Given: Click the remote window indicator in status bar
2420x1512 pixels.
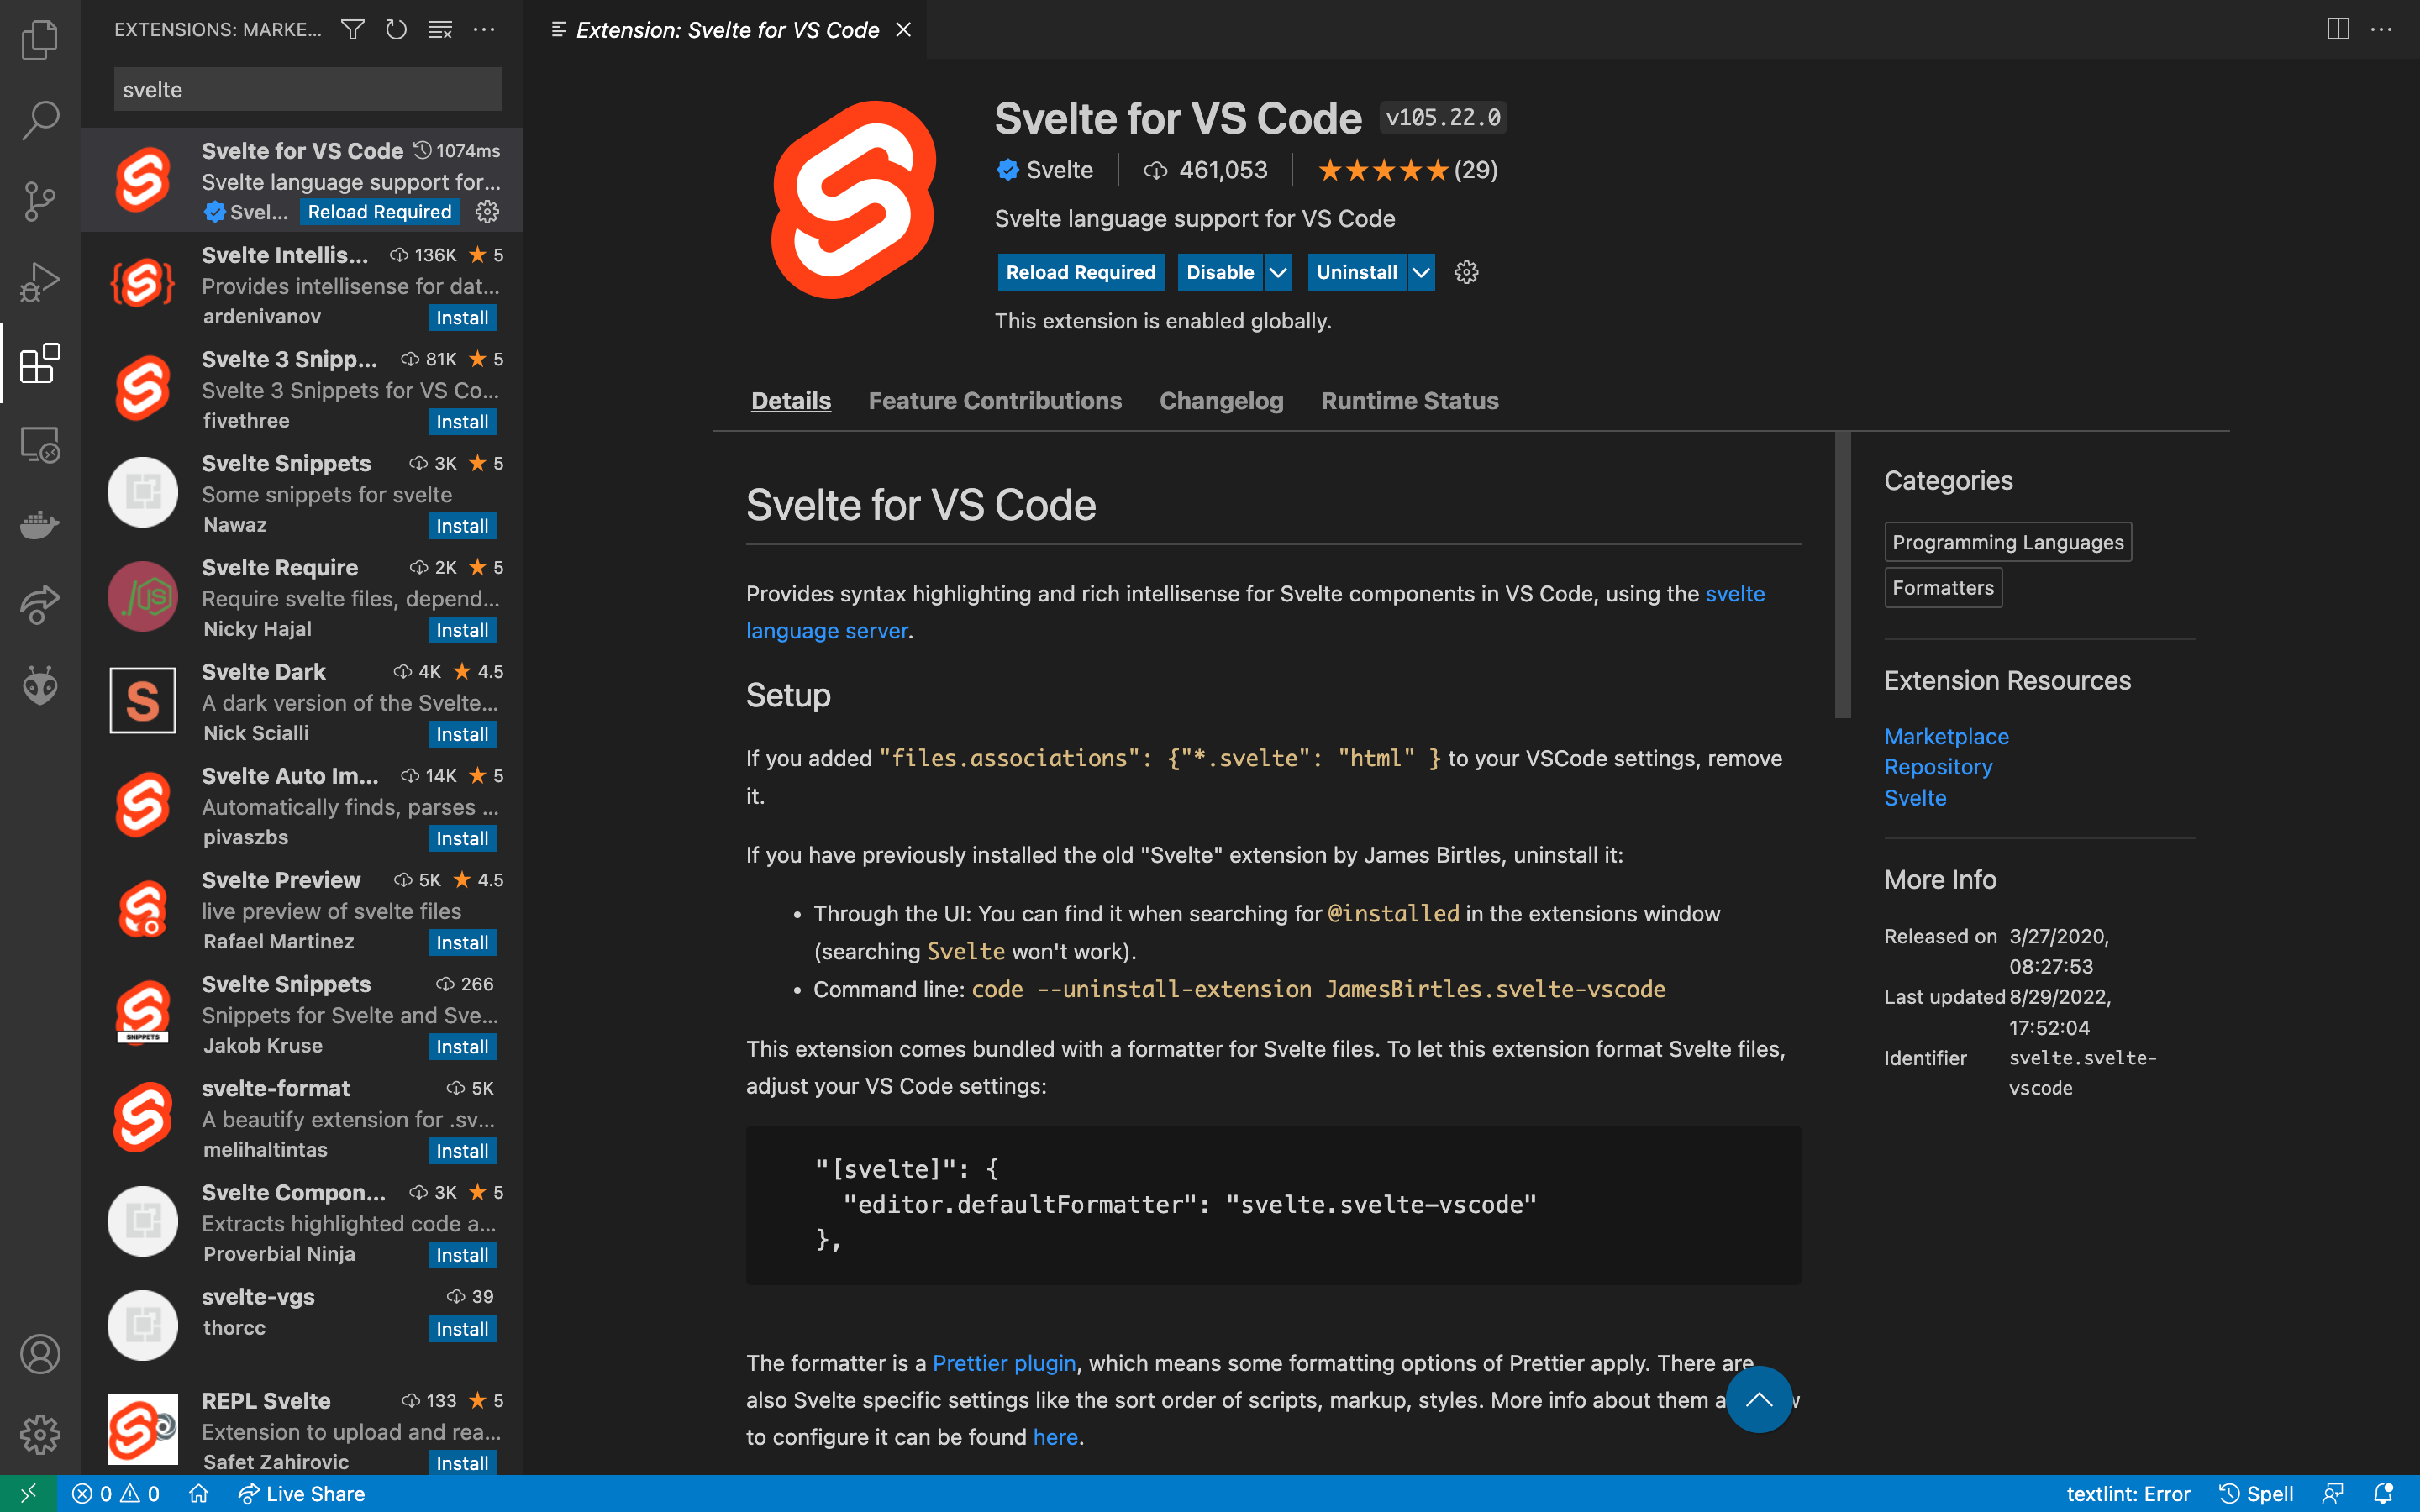Looking at the screenshot, I should coord(28,1493).
